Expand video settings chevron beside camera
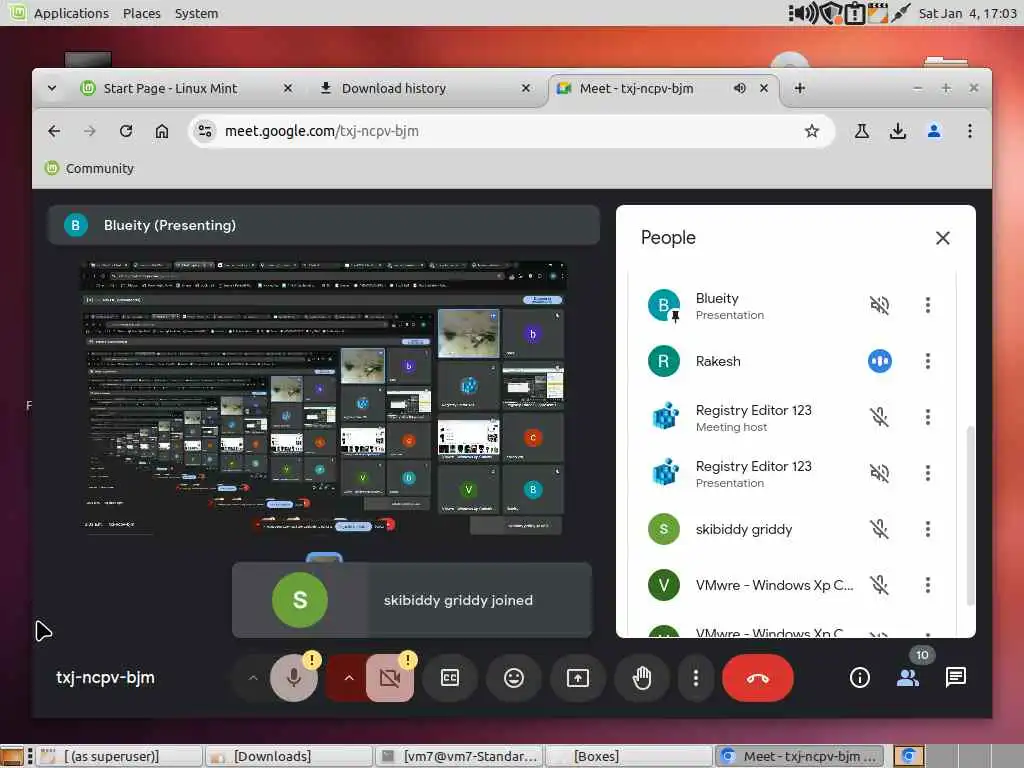 [349, 678]
